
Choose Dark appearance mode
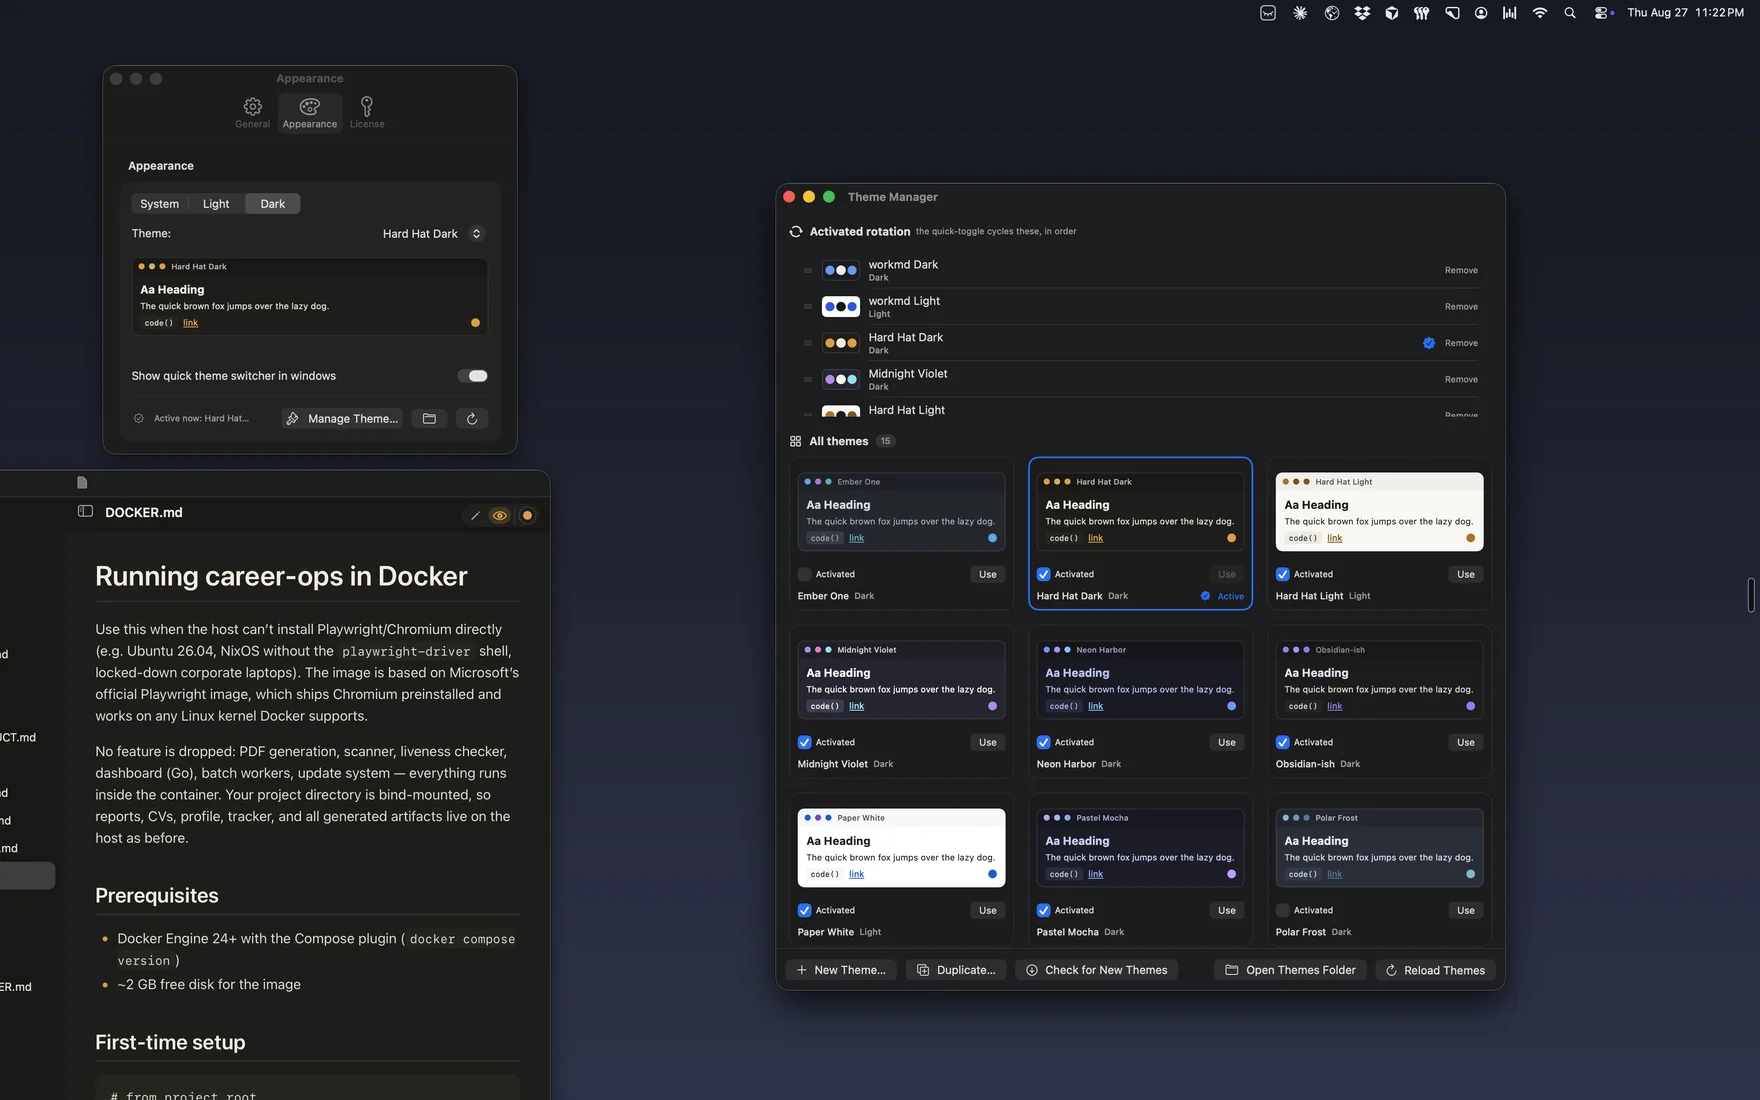(x=273, y=204)
